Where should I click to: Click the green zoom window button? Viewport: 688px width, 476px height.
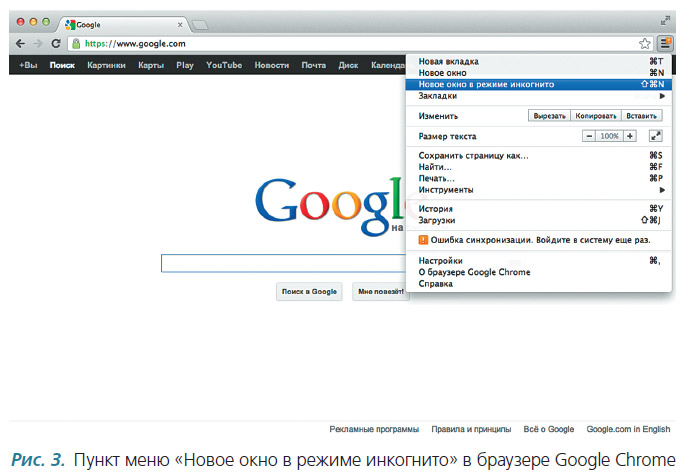(x=46, y=21)
